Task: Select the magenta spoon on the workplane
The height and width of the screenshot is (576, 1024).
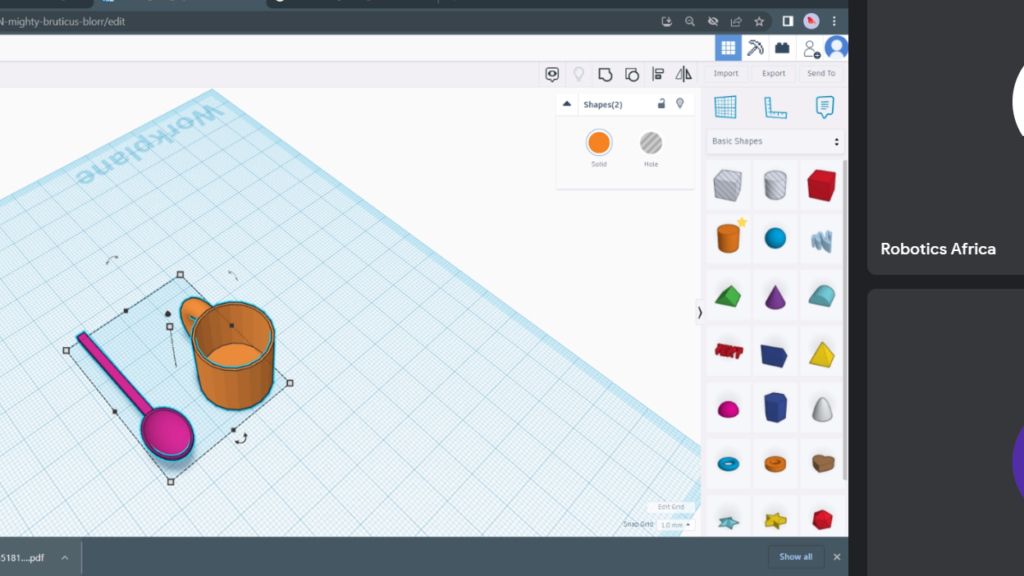Action: point(138,397)
